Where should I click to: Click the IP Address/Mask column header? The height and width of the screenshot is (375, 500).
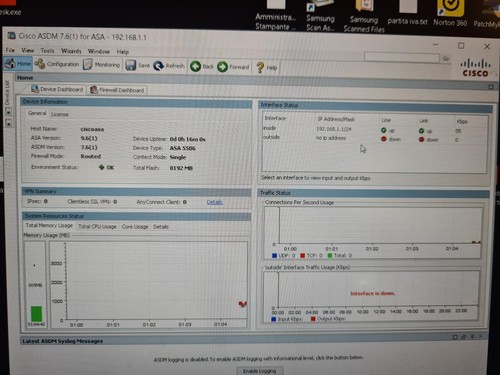pyautogui.click(x=336, y=119)
